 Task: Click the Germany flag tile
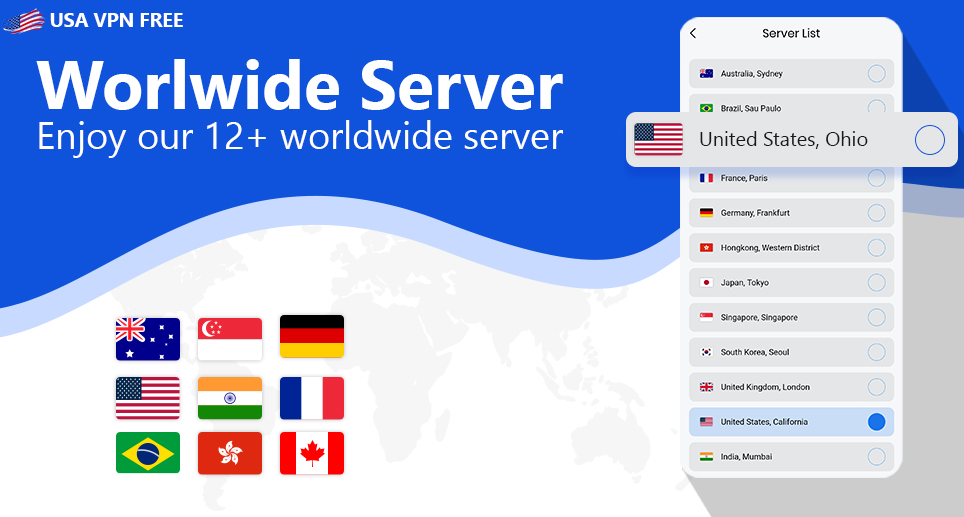coord(312,336)
